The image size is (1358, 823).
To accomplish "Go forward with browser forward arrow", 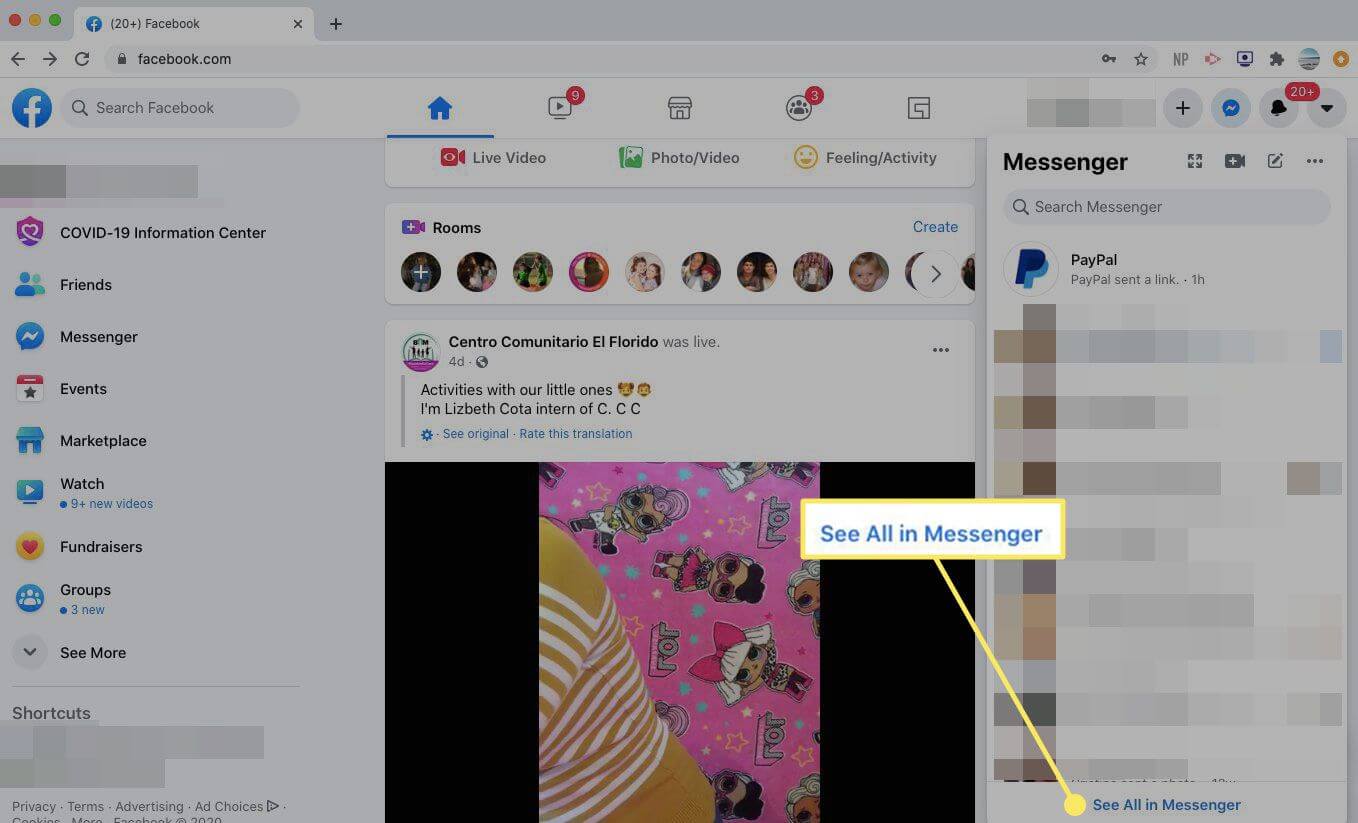I will point(50,59).
